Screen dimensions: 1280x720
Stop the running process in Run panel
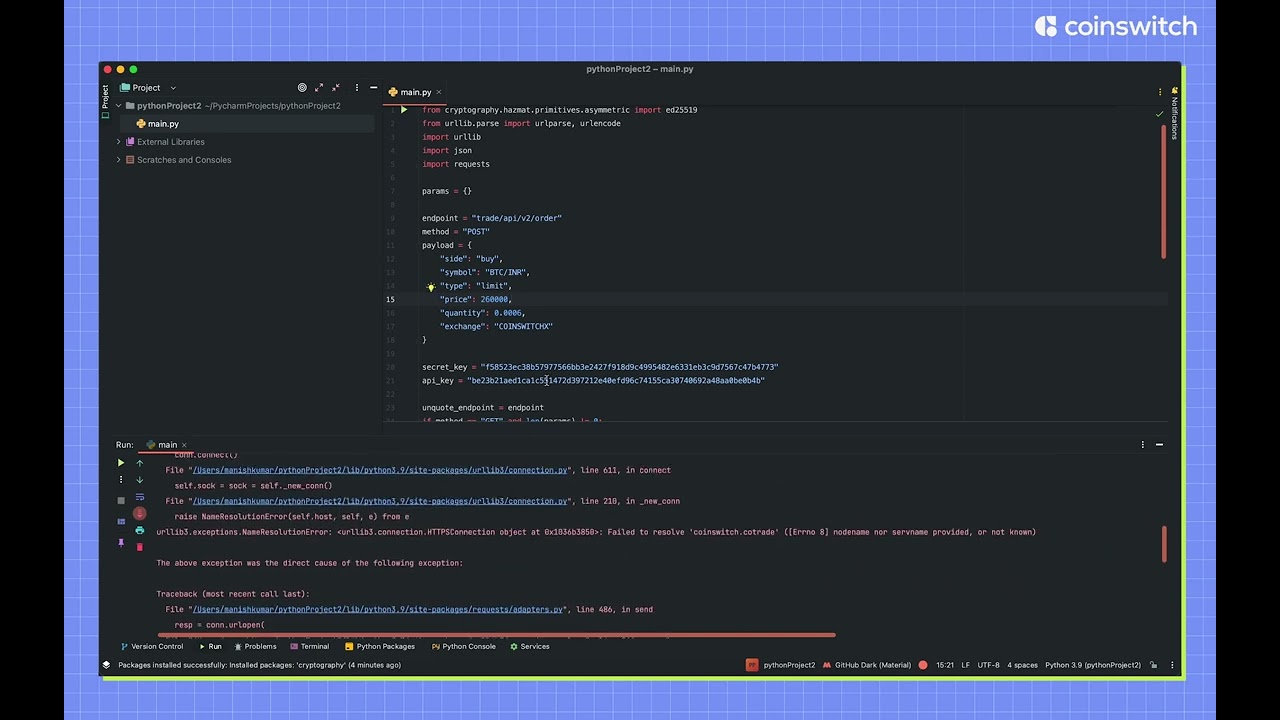click(x=121, y=500)
